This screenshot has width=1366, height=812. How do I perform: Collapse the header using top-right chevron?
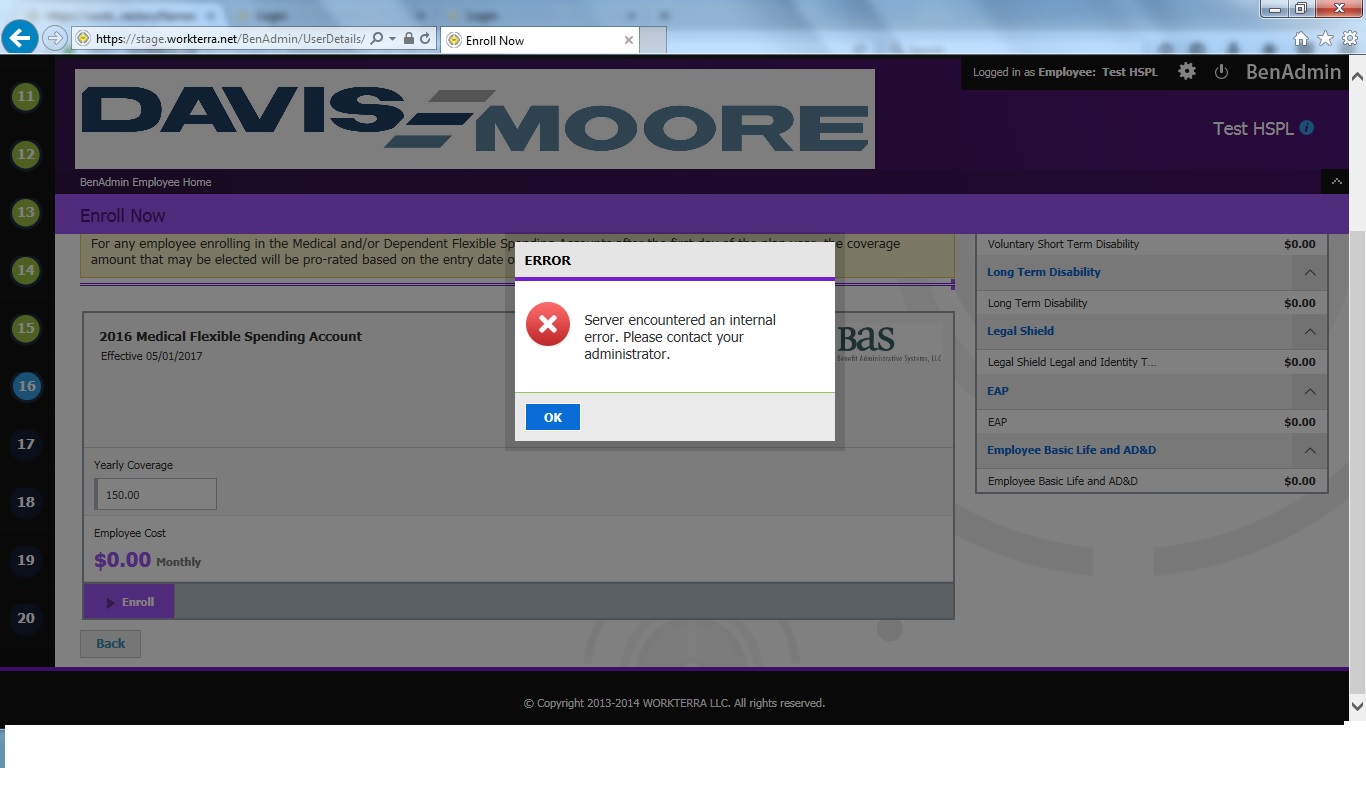click(1335, 182)
